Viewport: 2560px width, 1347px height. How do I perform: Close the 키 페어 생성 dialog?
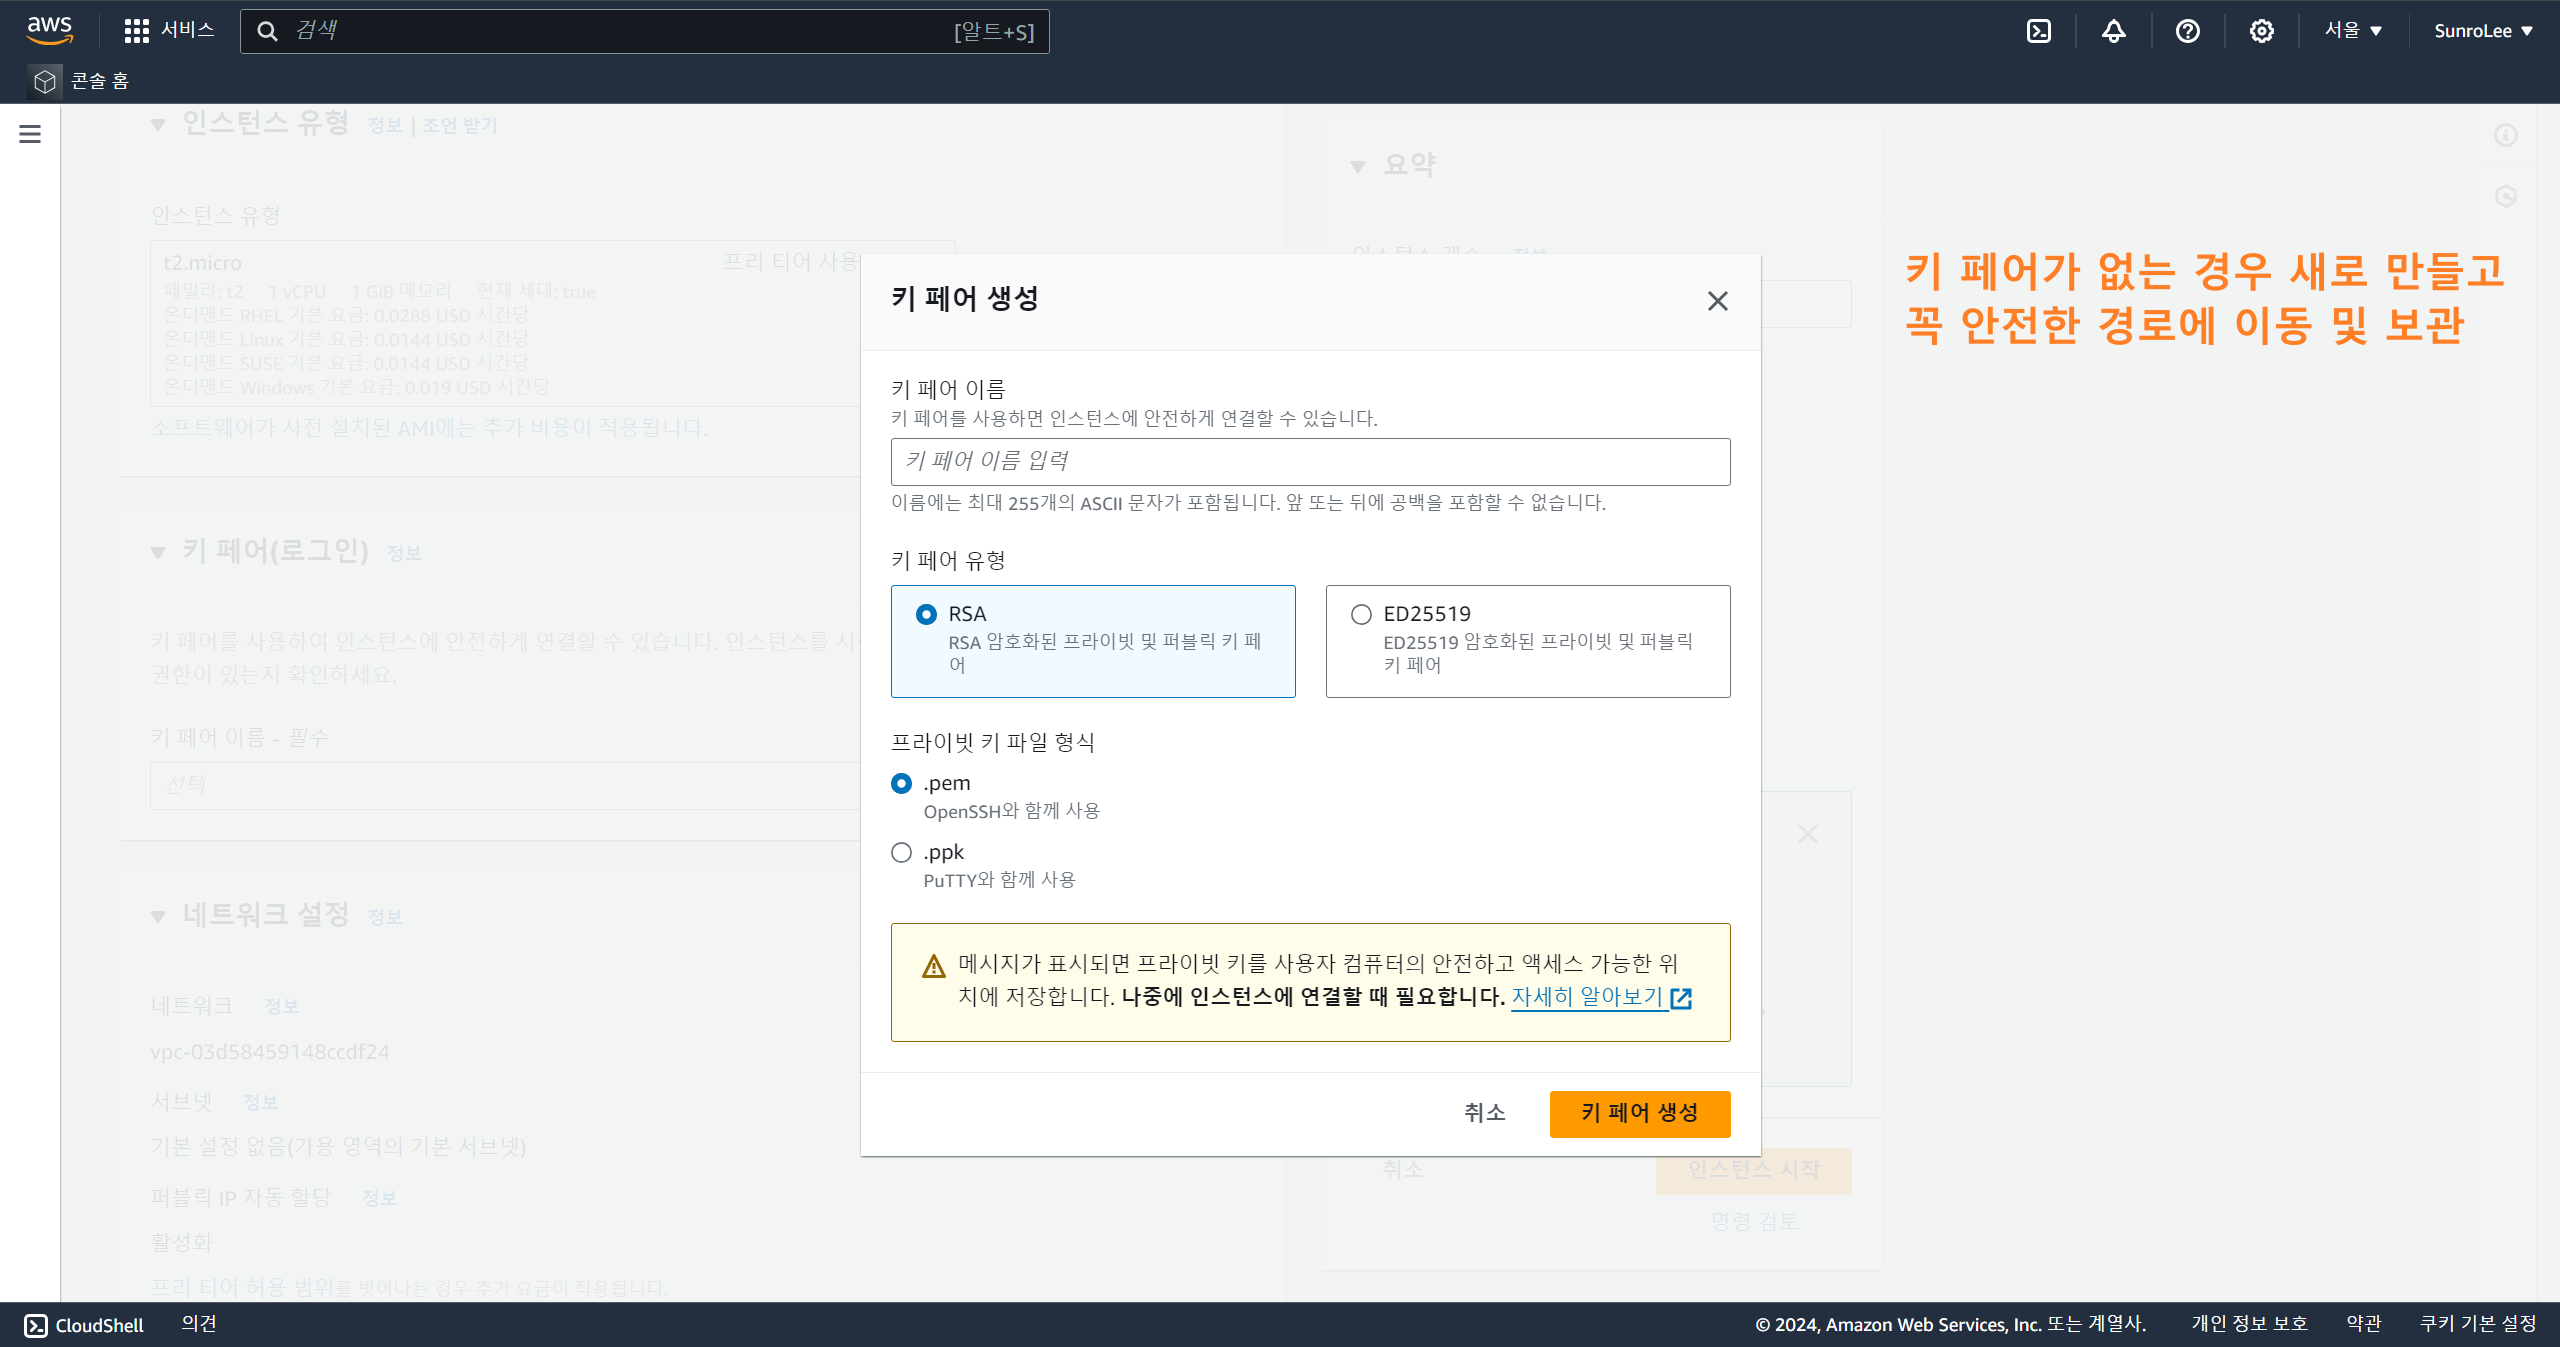coord(1717,301)
